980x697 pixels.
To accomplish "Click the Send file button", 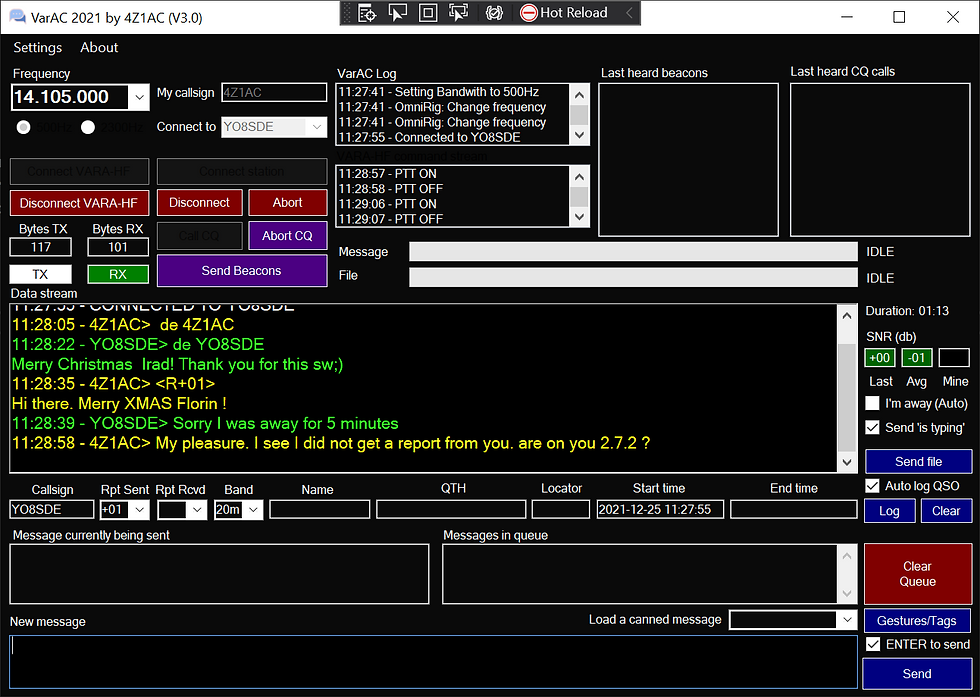I will point(918,461).
